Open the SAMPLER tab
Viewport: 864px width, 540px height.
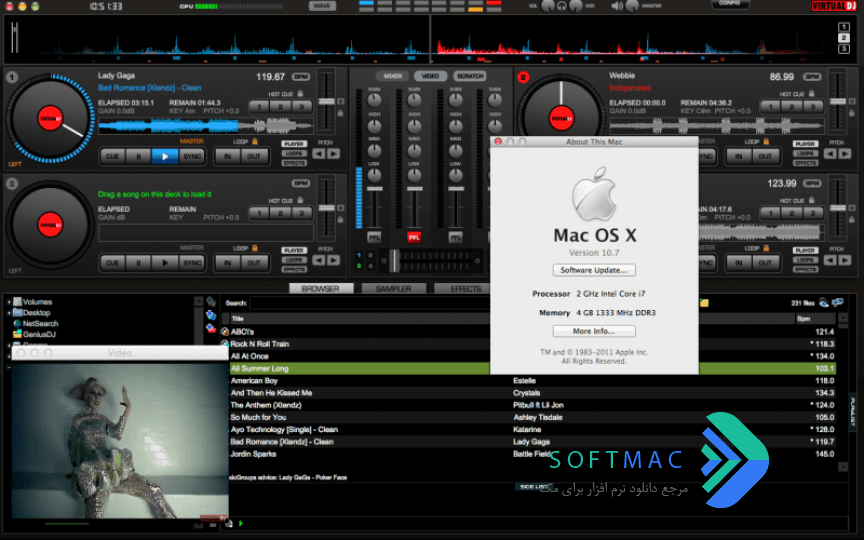(x=393, y=288)
